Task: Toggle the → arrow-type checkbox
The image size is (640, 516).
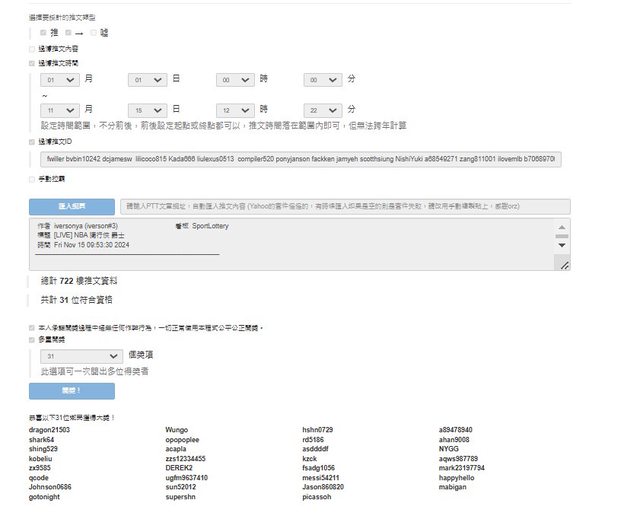Action: (69, 33)
